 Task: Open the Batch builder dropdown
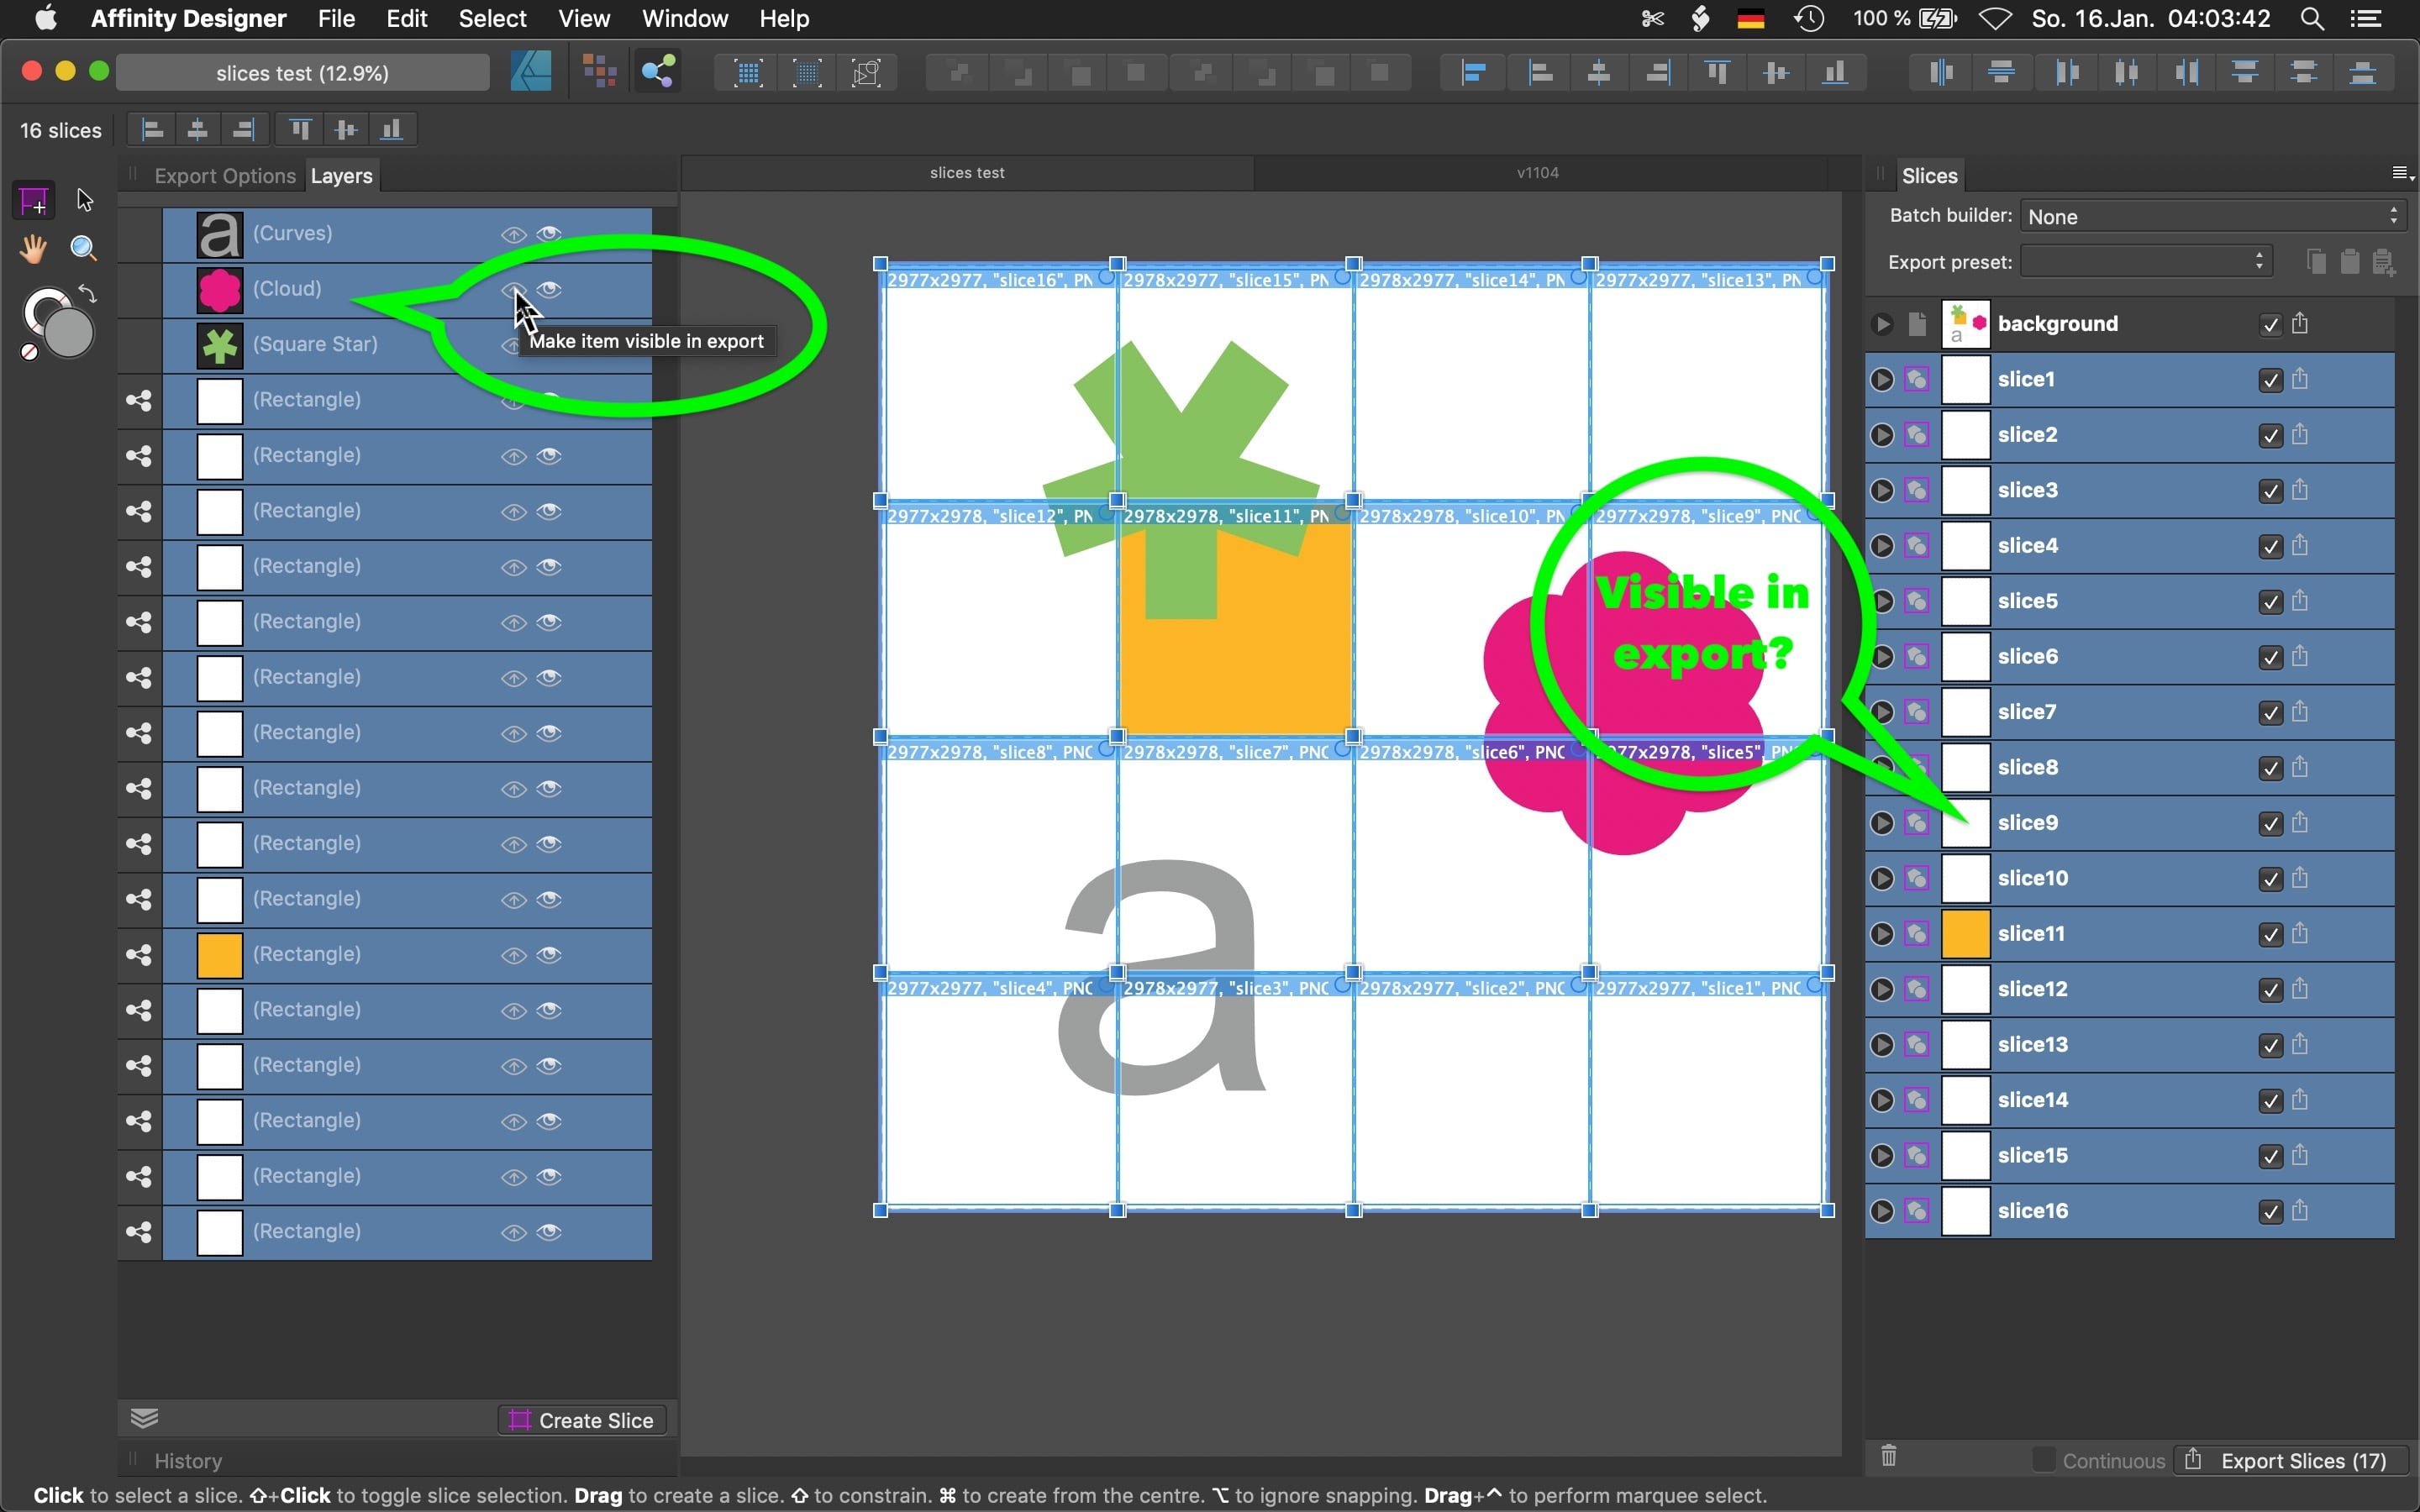(x=2211, y=216)
